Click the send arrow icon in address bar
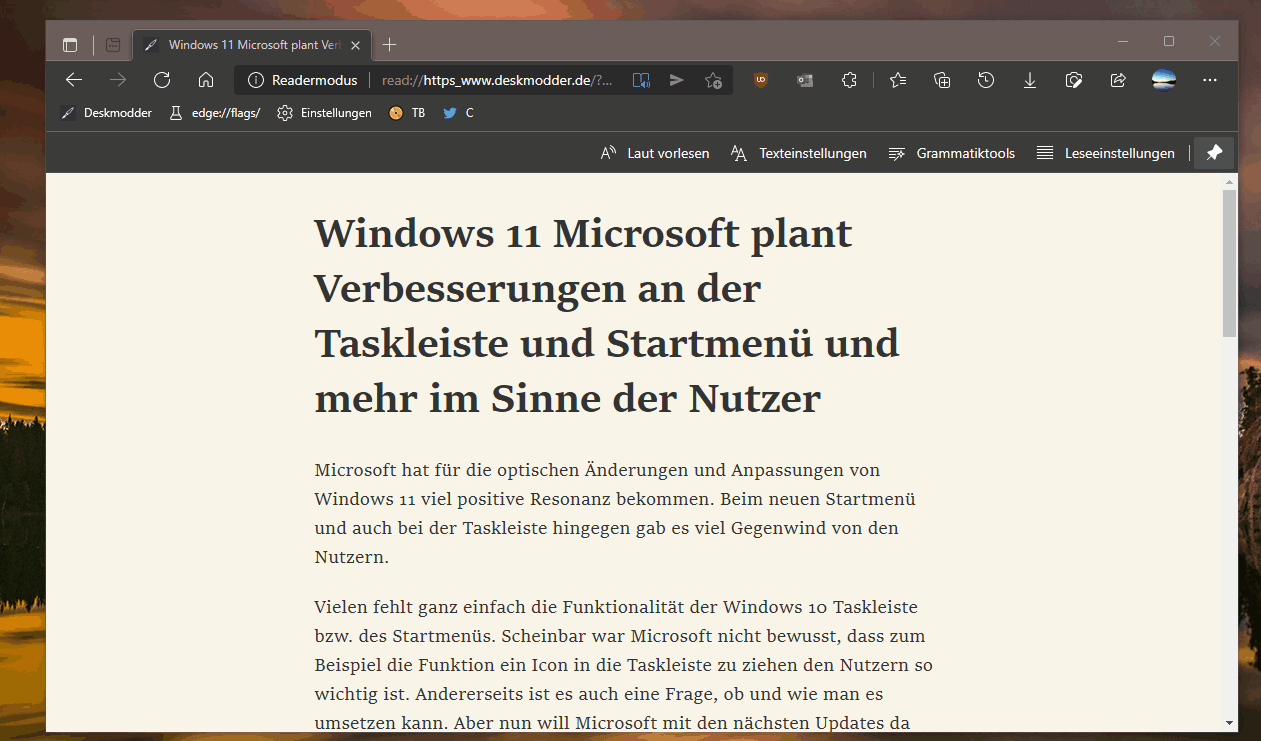Image resolution: width=1261 pixels, height=741 pixels. pyautogui.click(x=677, y=80)
